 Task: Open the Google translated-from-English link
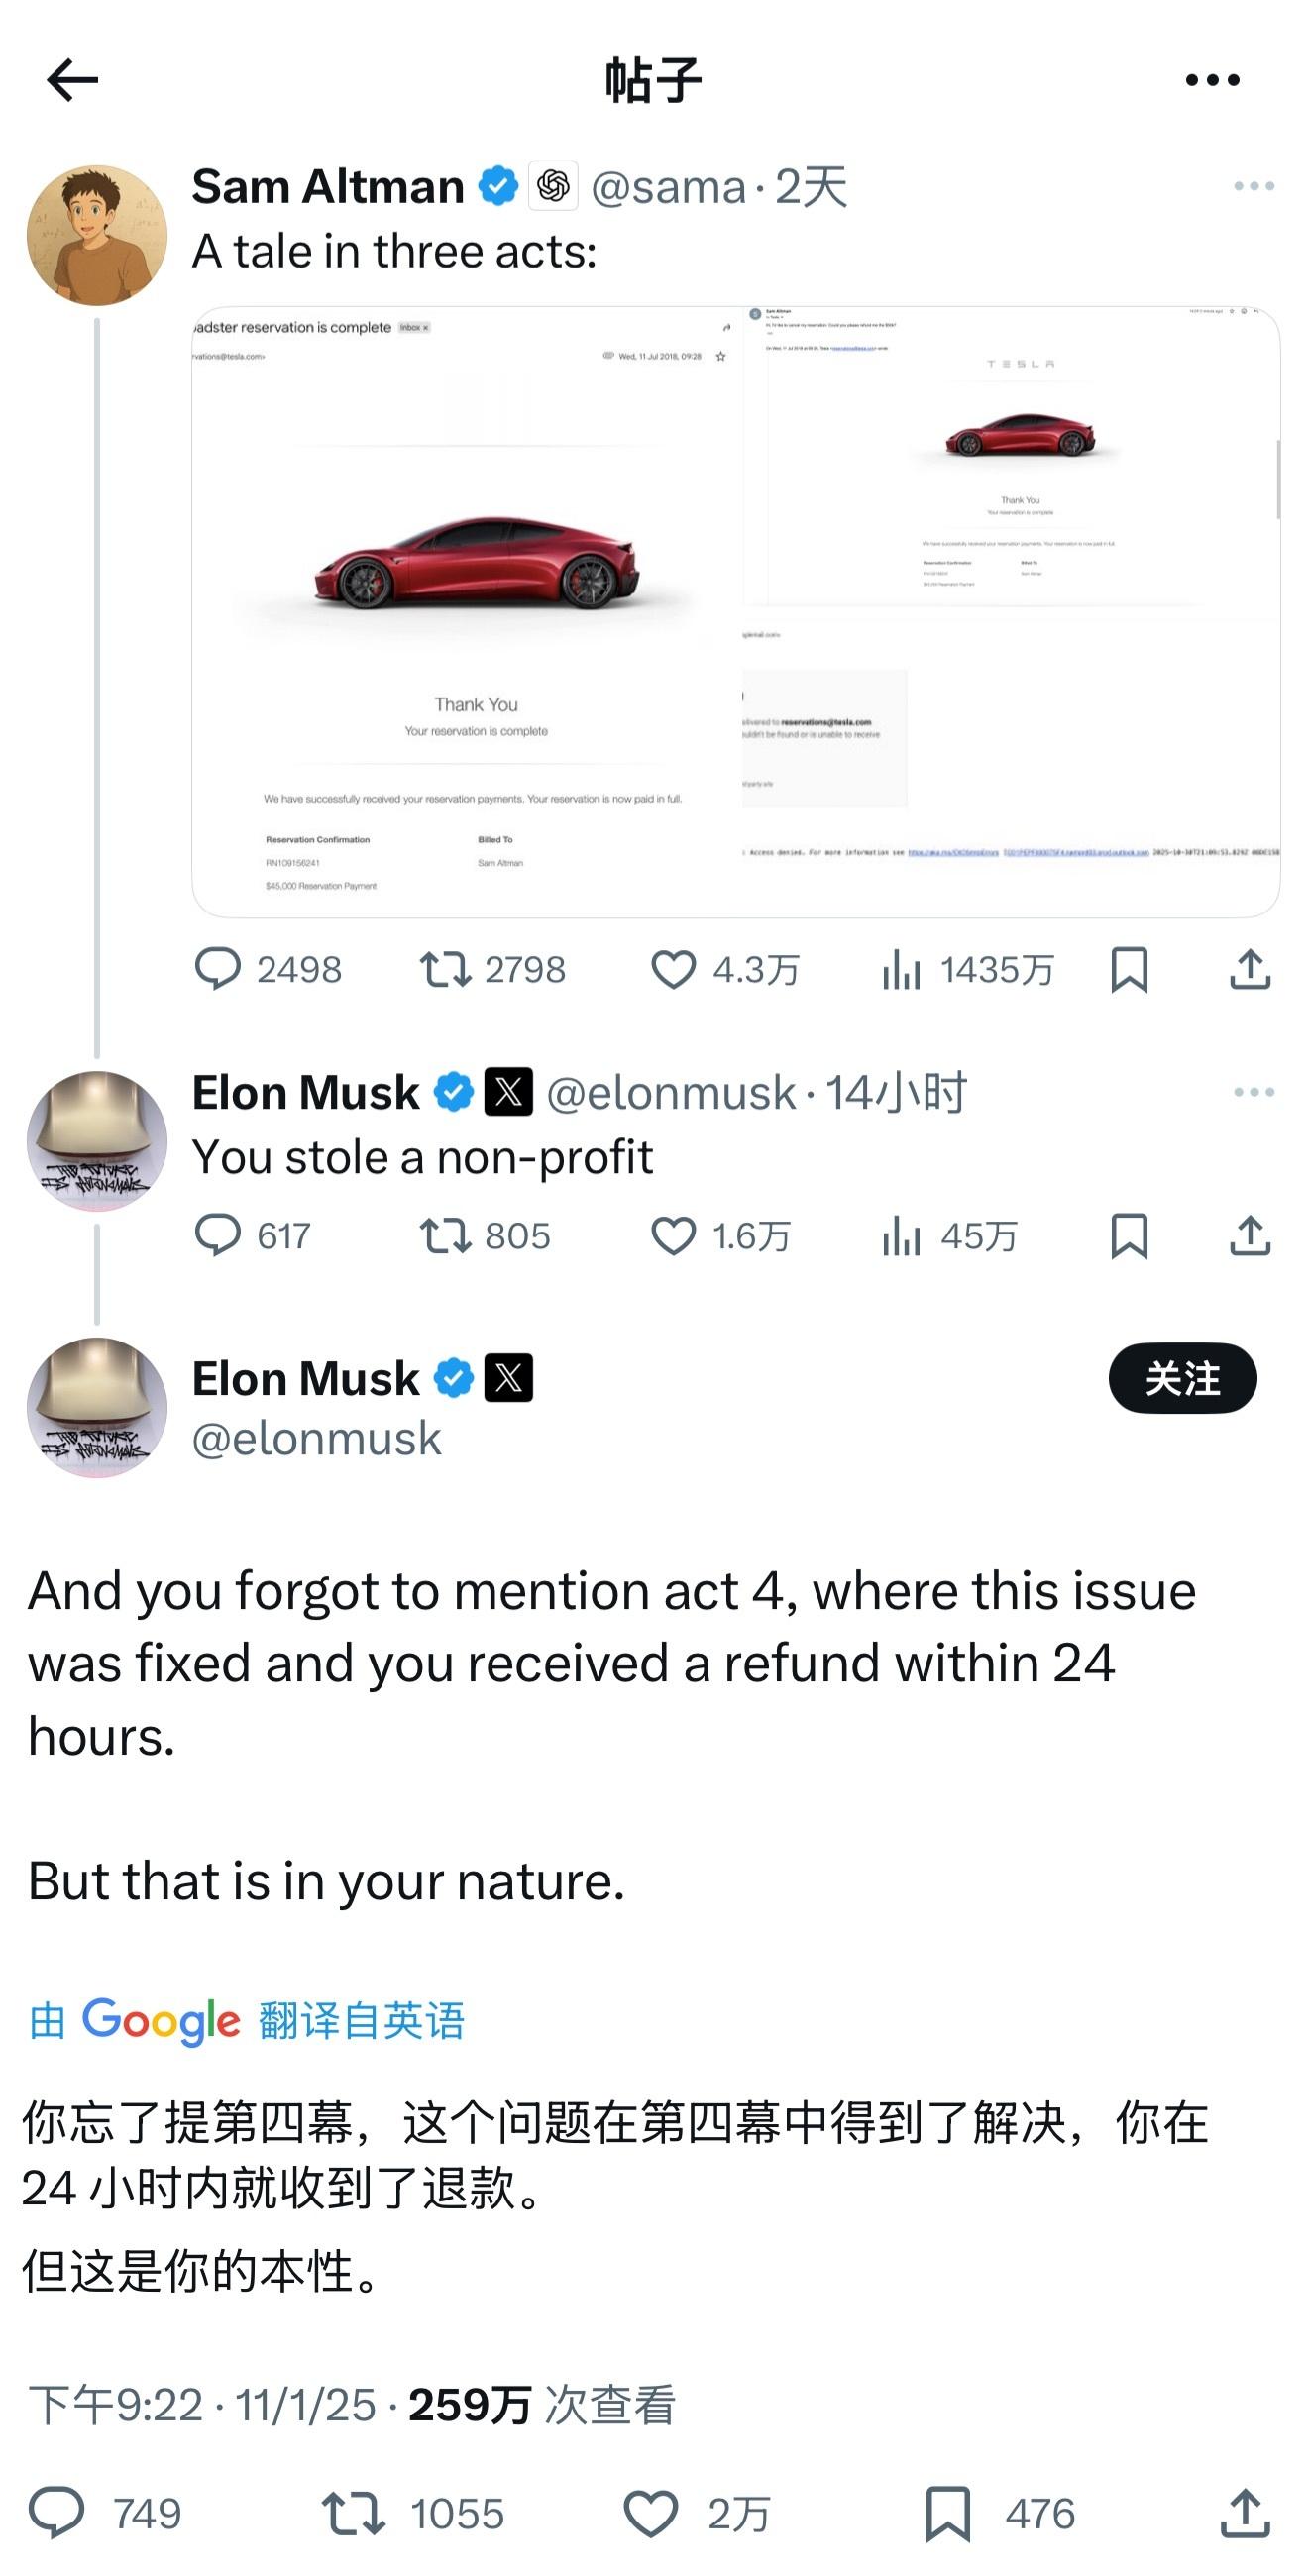pyautogui.click(x=247, y=2021)
